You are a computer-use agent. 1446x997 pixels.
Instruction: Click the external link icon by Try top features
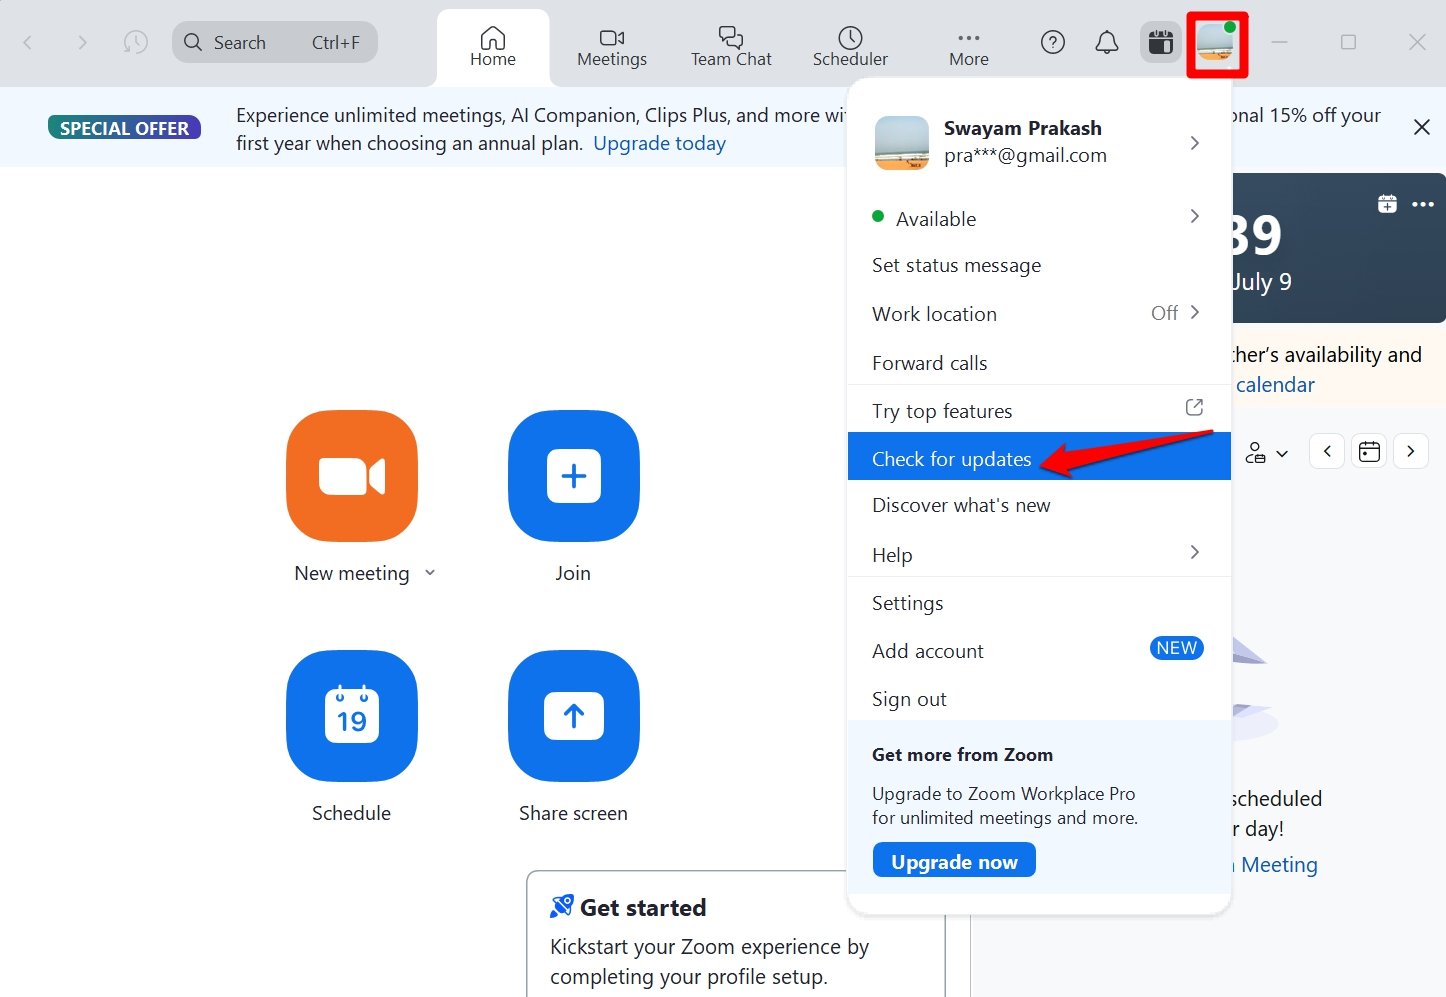tap(1194, 407)
